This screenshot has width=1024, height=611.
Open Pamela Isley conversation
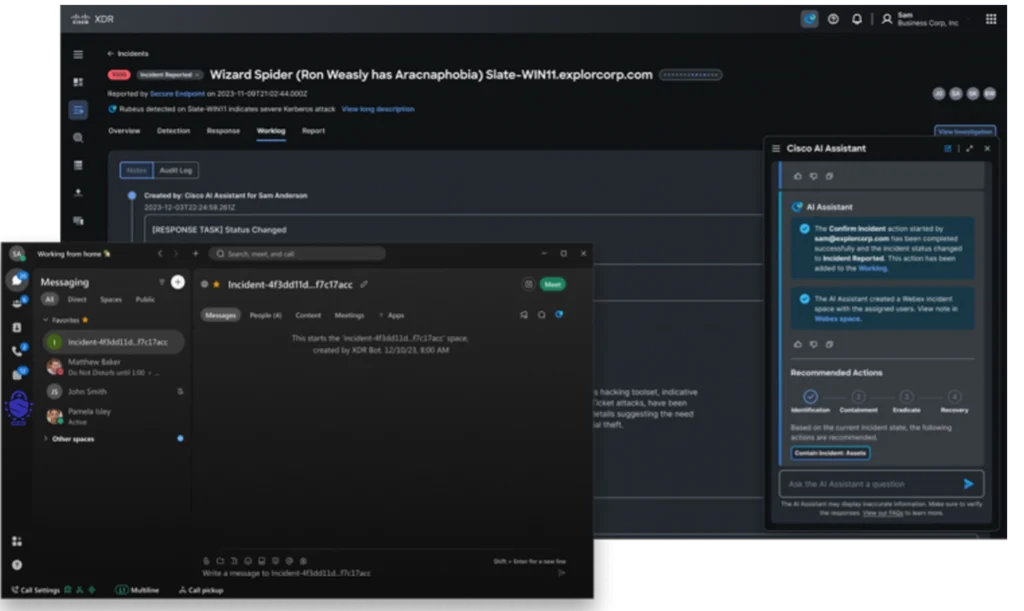click(114, 416)
